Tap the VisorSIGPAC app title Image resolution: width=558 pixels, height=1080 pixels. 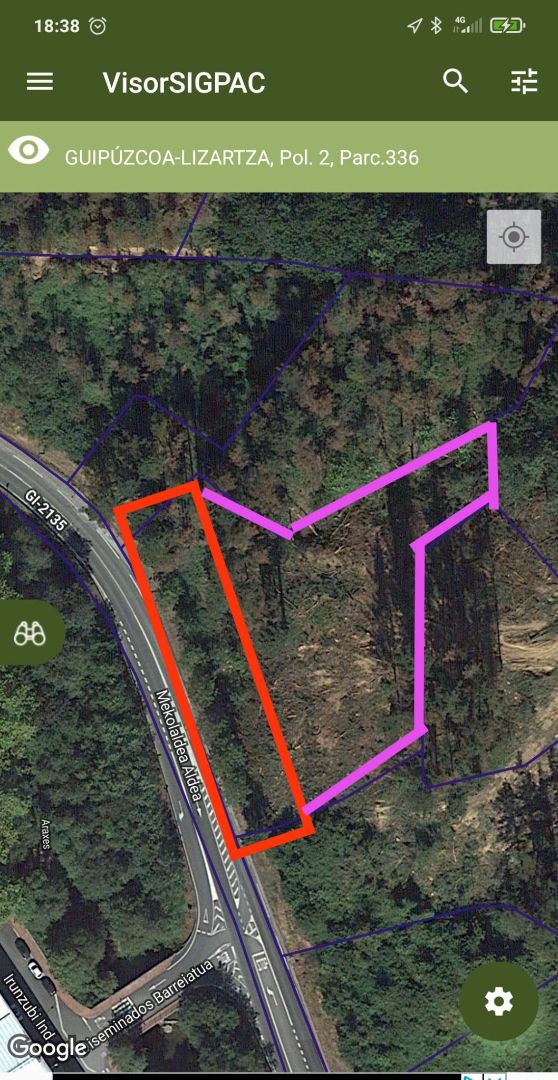(184, 83)
